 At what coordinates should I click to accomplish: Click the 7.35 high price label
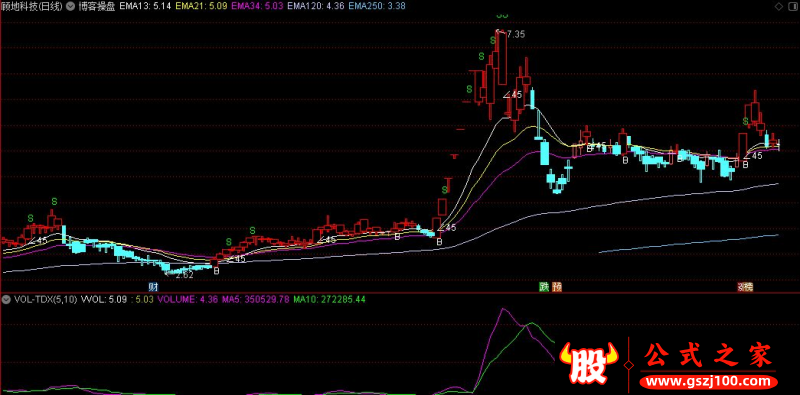[515, 34]
